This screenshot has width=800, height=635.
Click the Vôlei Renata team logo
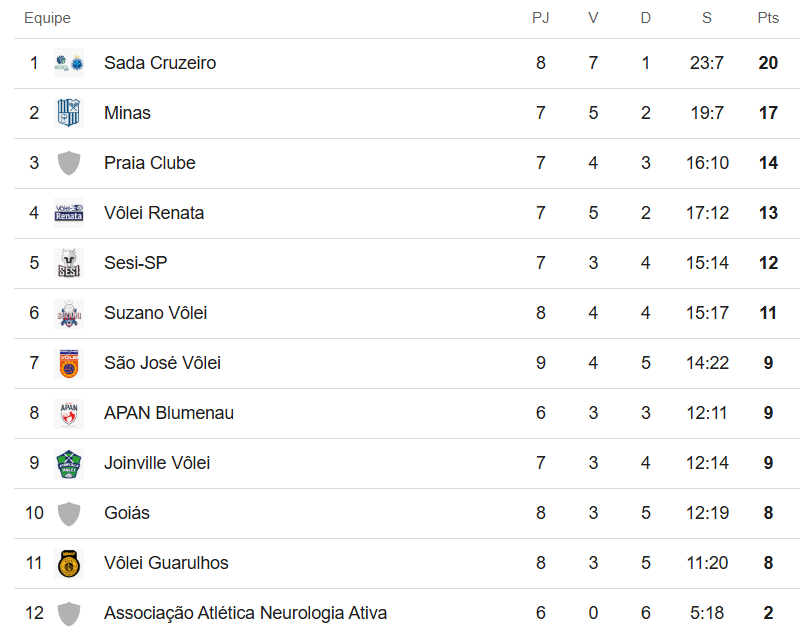(69, 213)
